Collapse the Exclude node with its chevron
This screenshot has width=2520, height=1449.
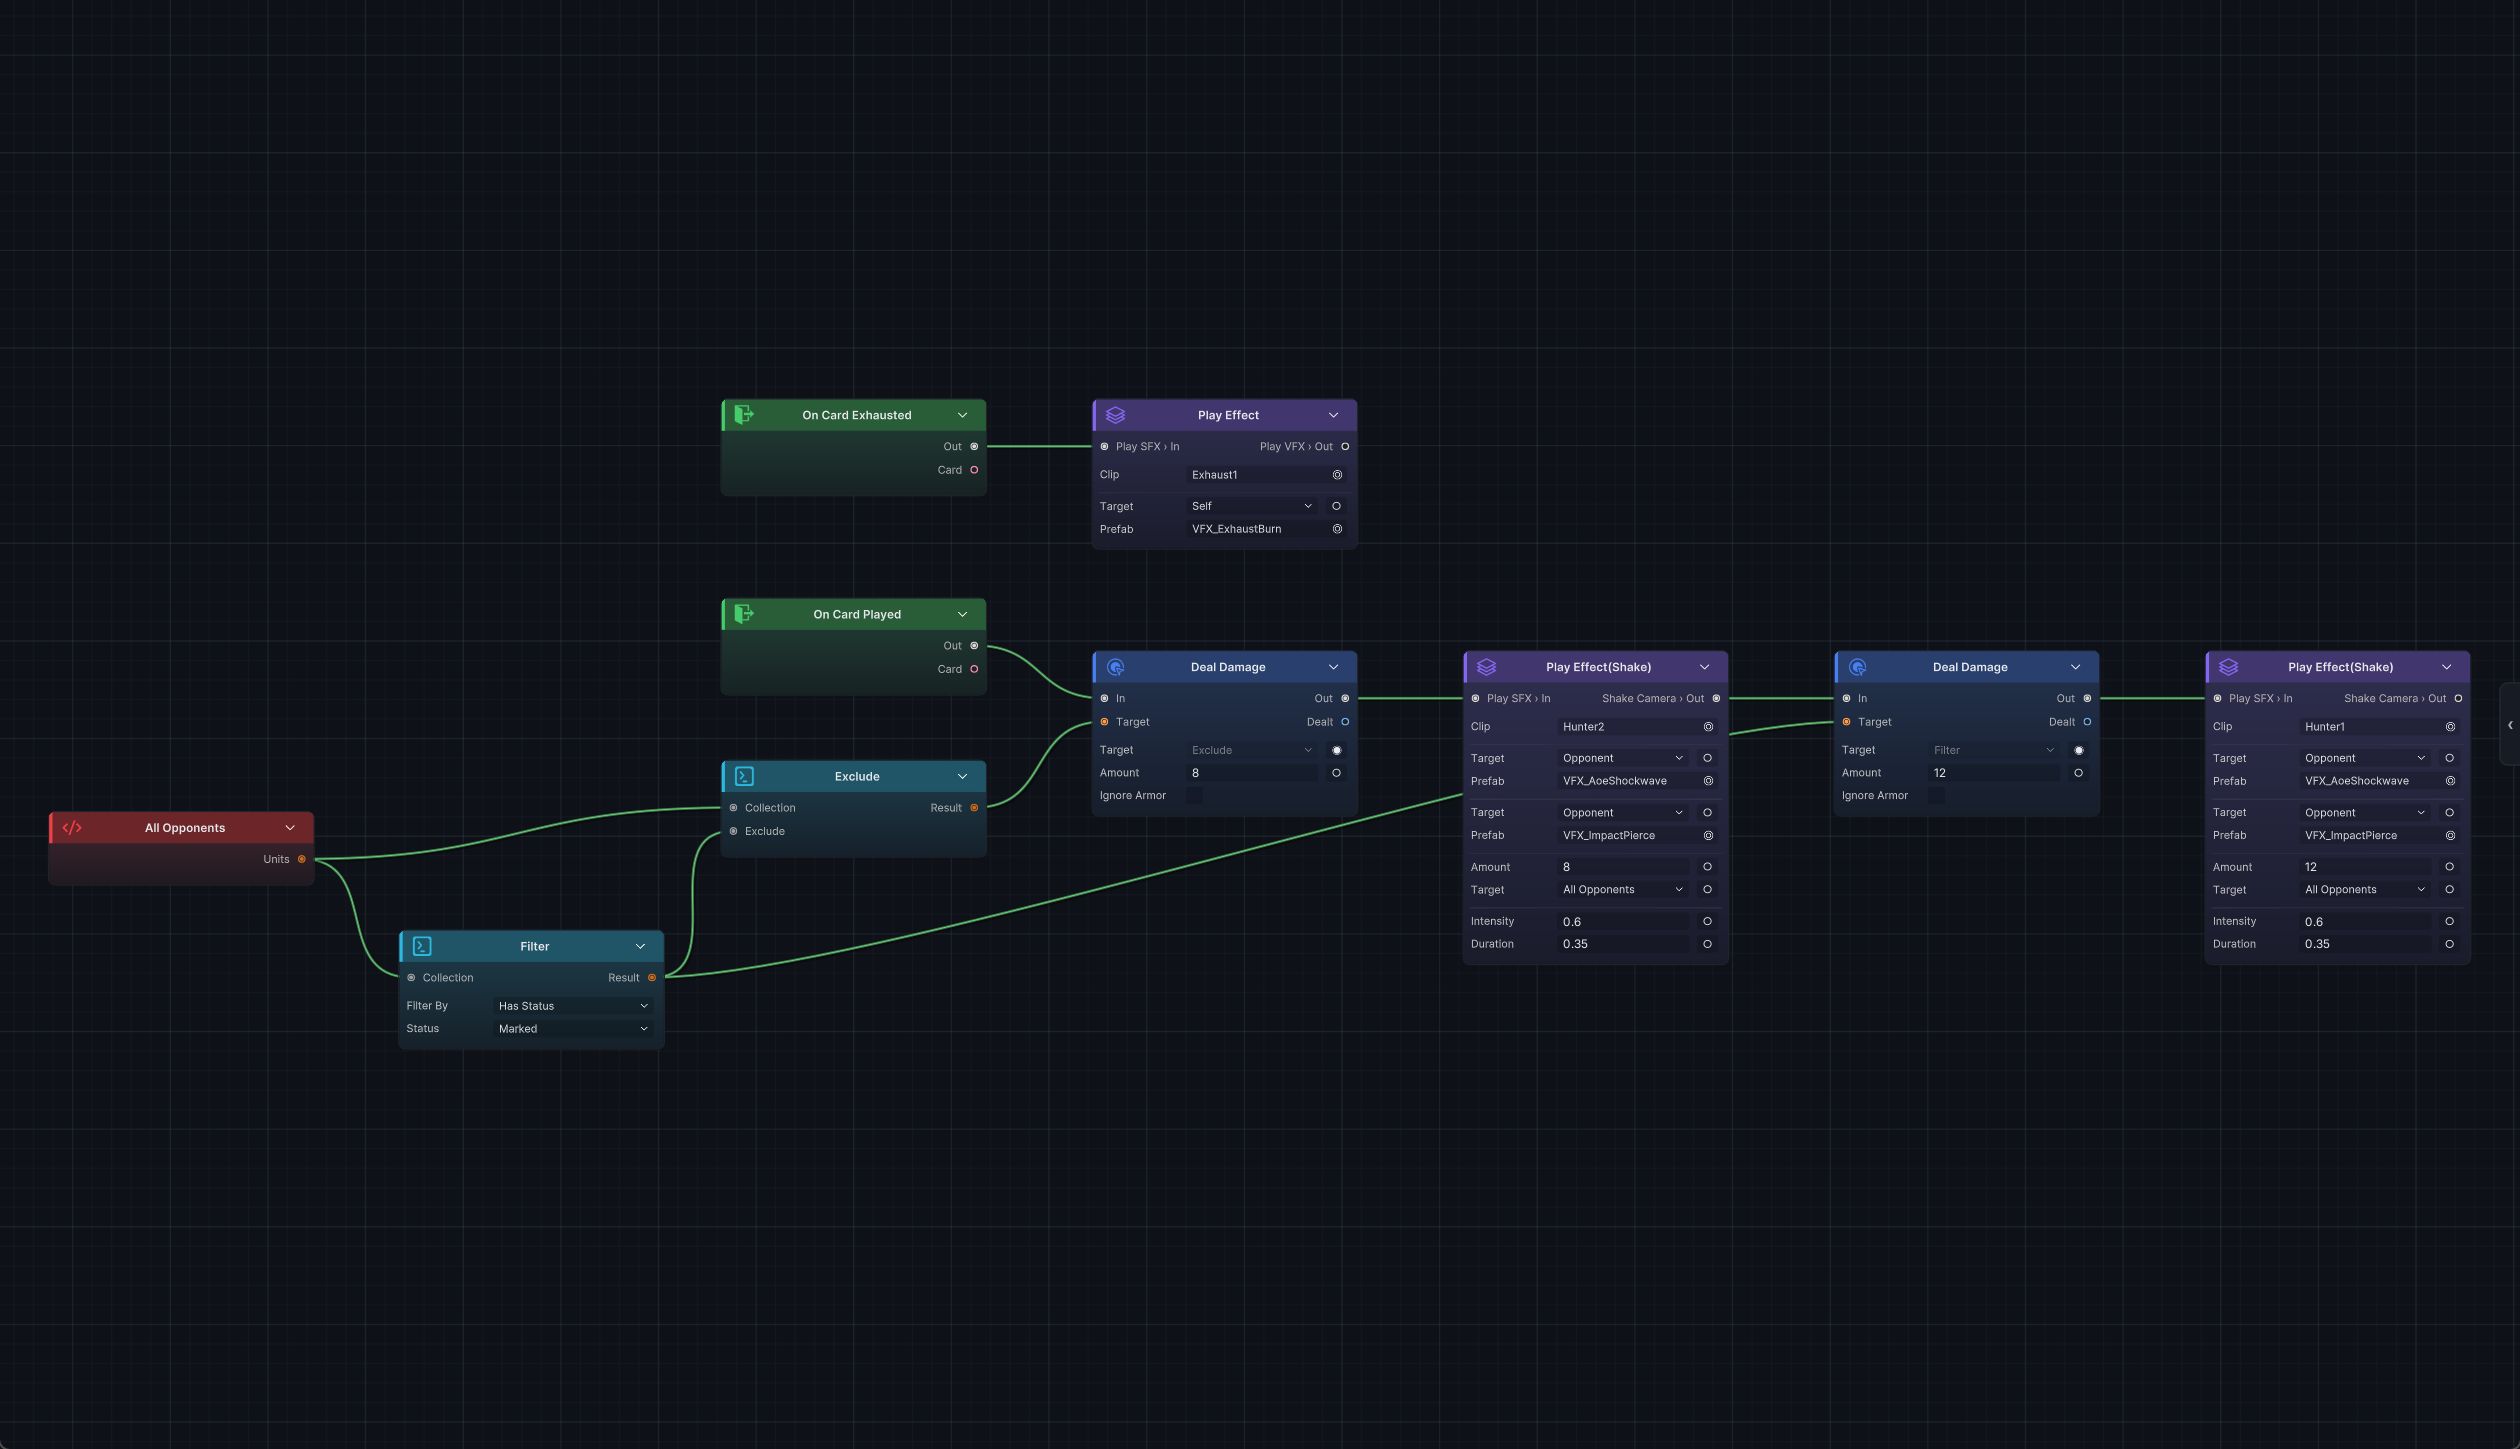(x=962, y=776)
